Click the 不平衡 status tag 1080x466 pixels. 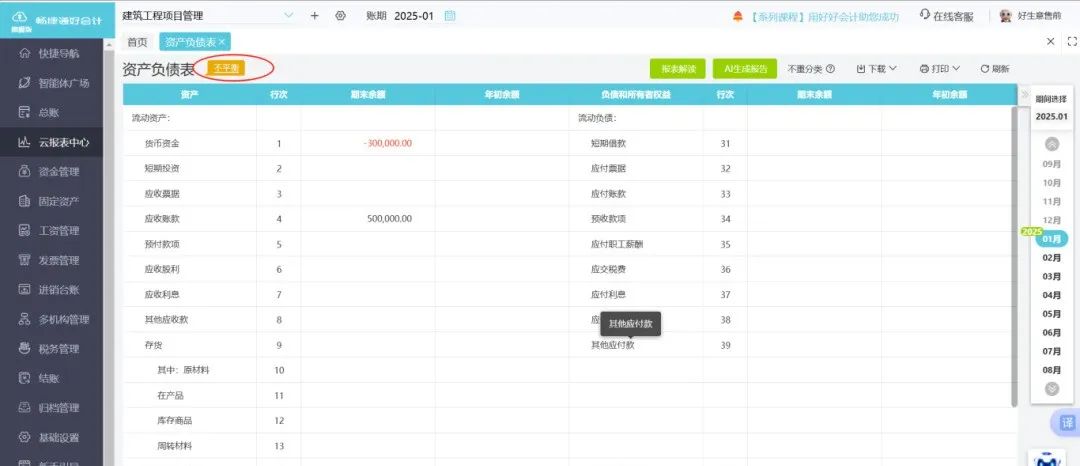pyautogui.click(x=227, y=68)
